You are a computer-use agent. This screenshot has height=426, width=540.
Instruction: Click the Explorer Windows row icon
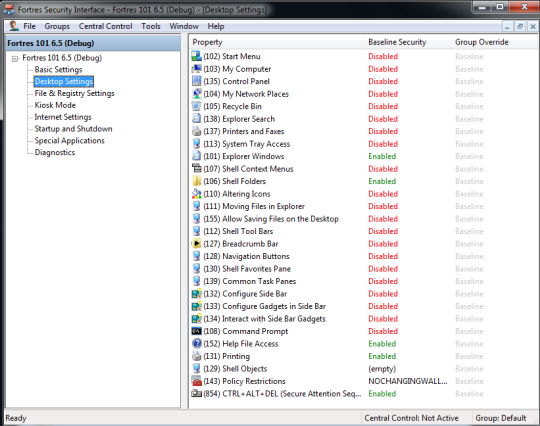196,156
